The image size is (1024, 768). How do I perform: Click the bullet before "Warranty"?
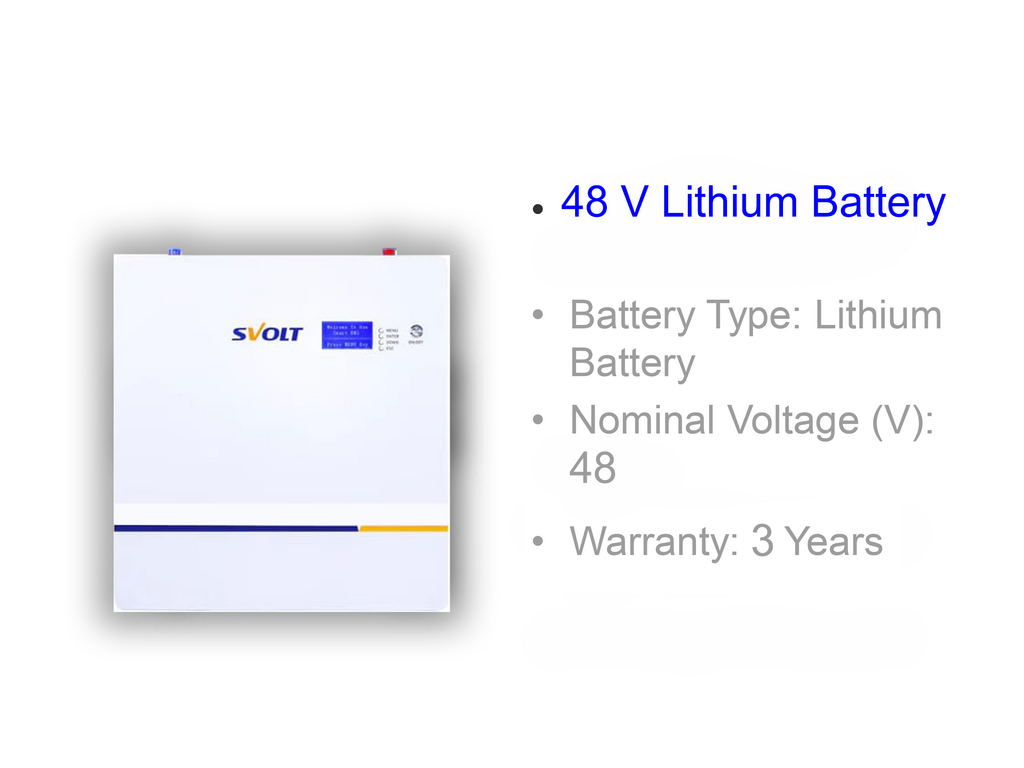pyautogui.click(x=538, y=542)
